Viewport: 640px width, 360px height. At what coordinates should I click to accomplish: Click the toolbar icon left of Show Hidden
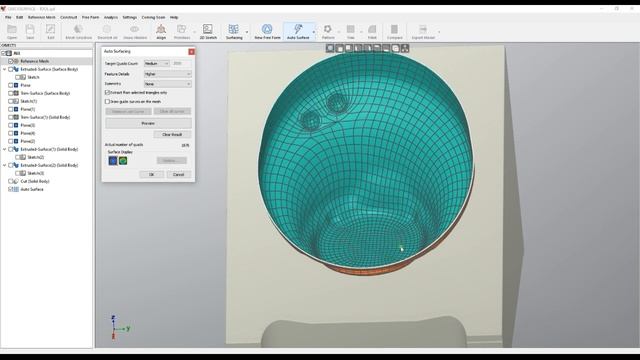click(x=107, y=29)
